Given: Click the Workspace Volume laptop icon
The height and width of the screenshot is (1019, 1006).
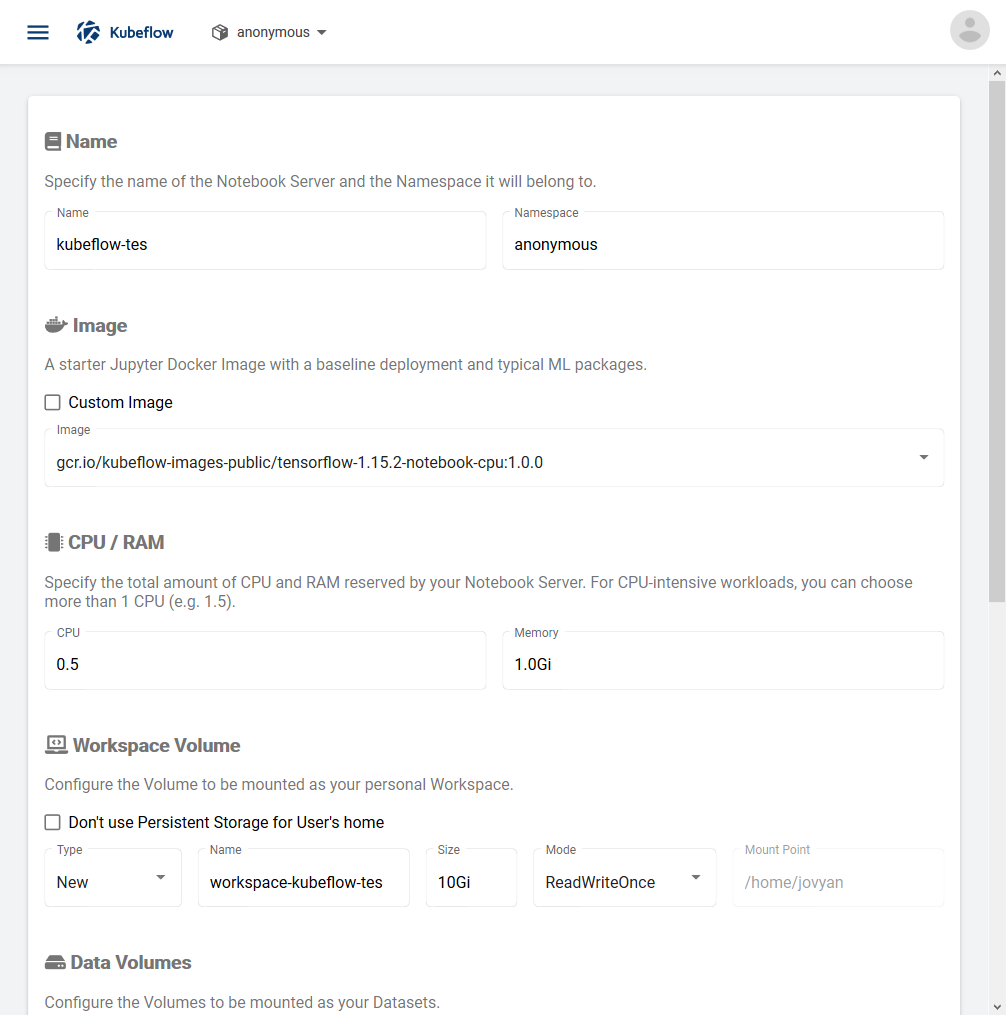Looking at the screenshot, I should click(x=56, y=745).
